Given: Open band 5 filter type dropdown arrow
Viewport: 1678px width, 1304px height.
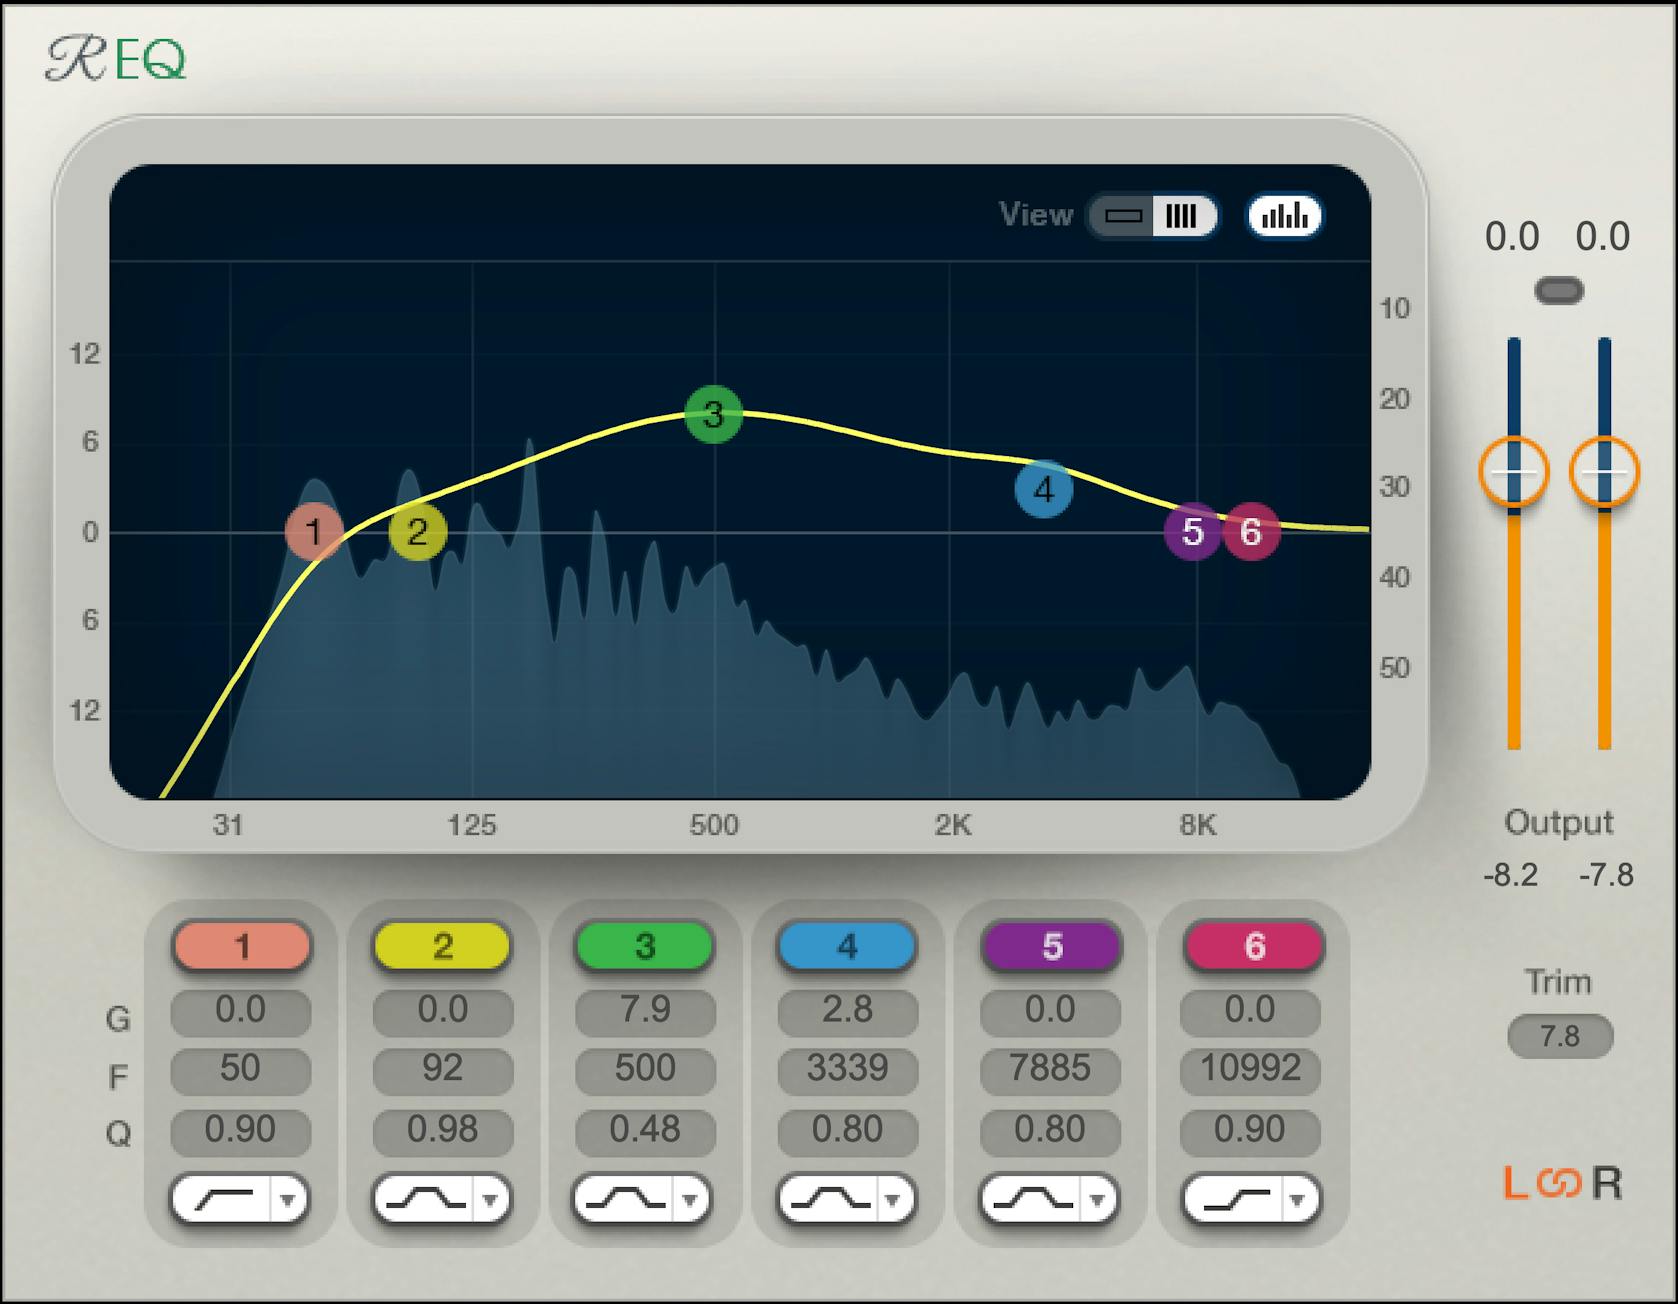Looking at the screenshot, I should 1095,1200.
